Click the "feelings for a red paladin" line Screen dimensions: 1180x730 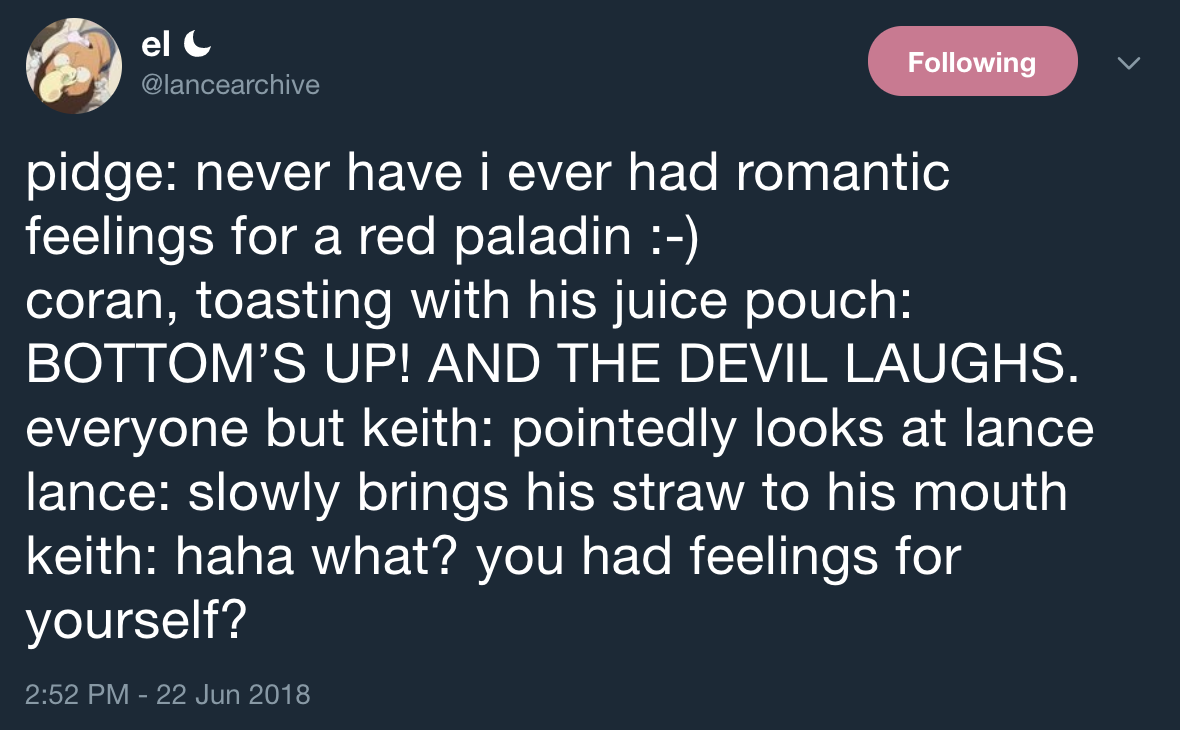tap(330, 238)
